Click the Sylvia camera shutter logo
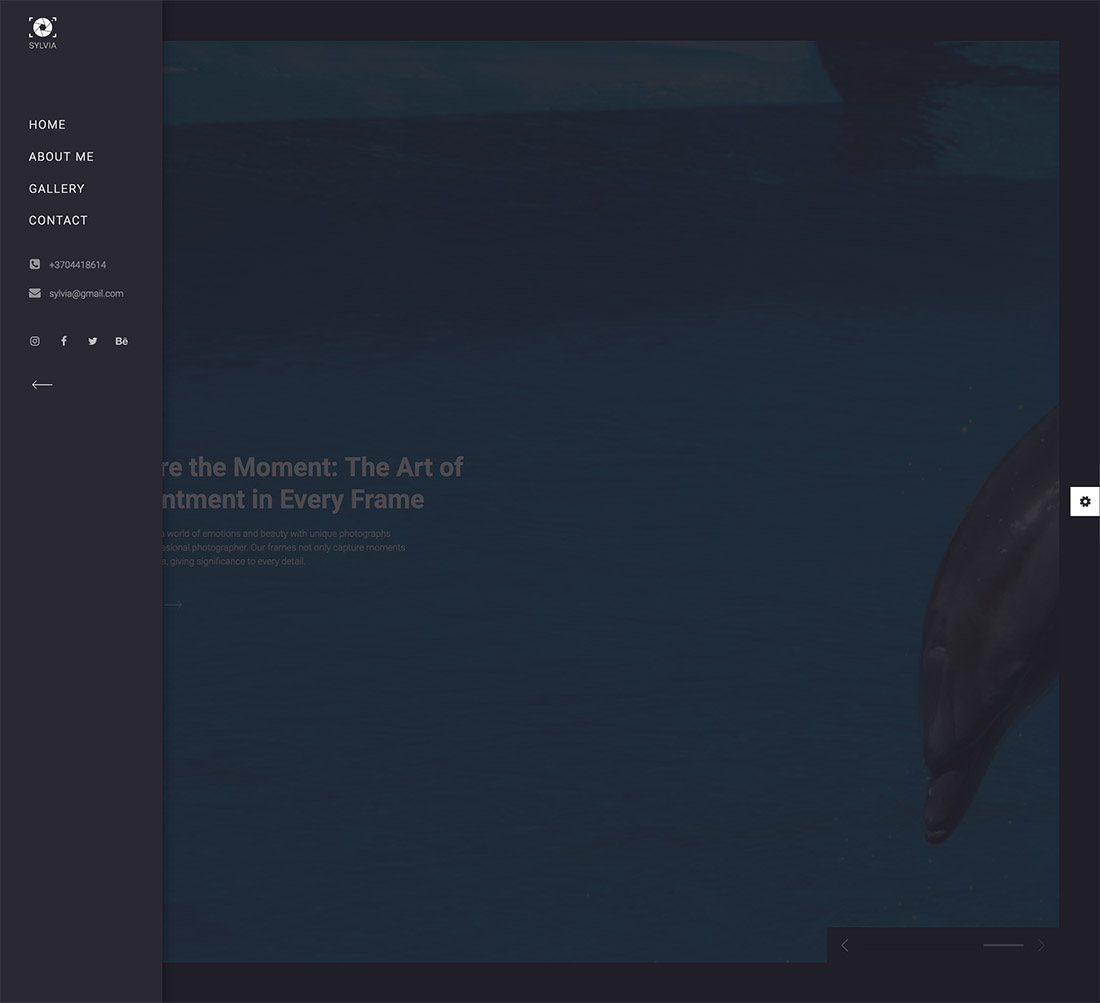Screen dimensions: 1100x1003 pyautogui.click(x=43, y=33)
